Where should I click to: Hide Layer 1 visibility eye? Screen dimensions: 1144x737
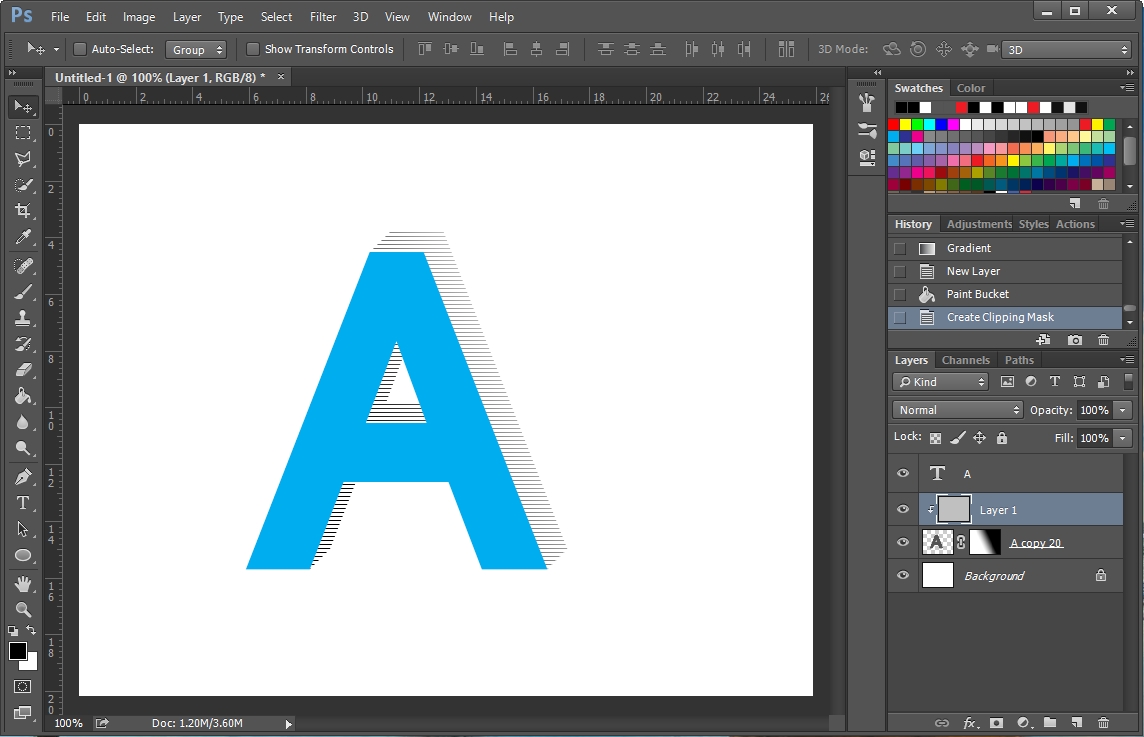pyautogui.click(x=903, y=509)
